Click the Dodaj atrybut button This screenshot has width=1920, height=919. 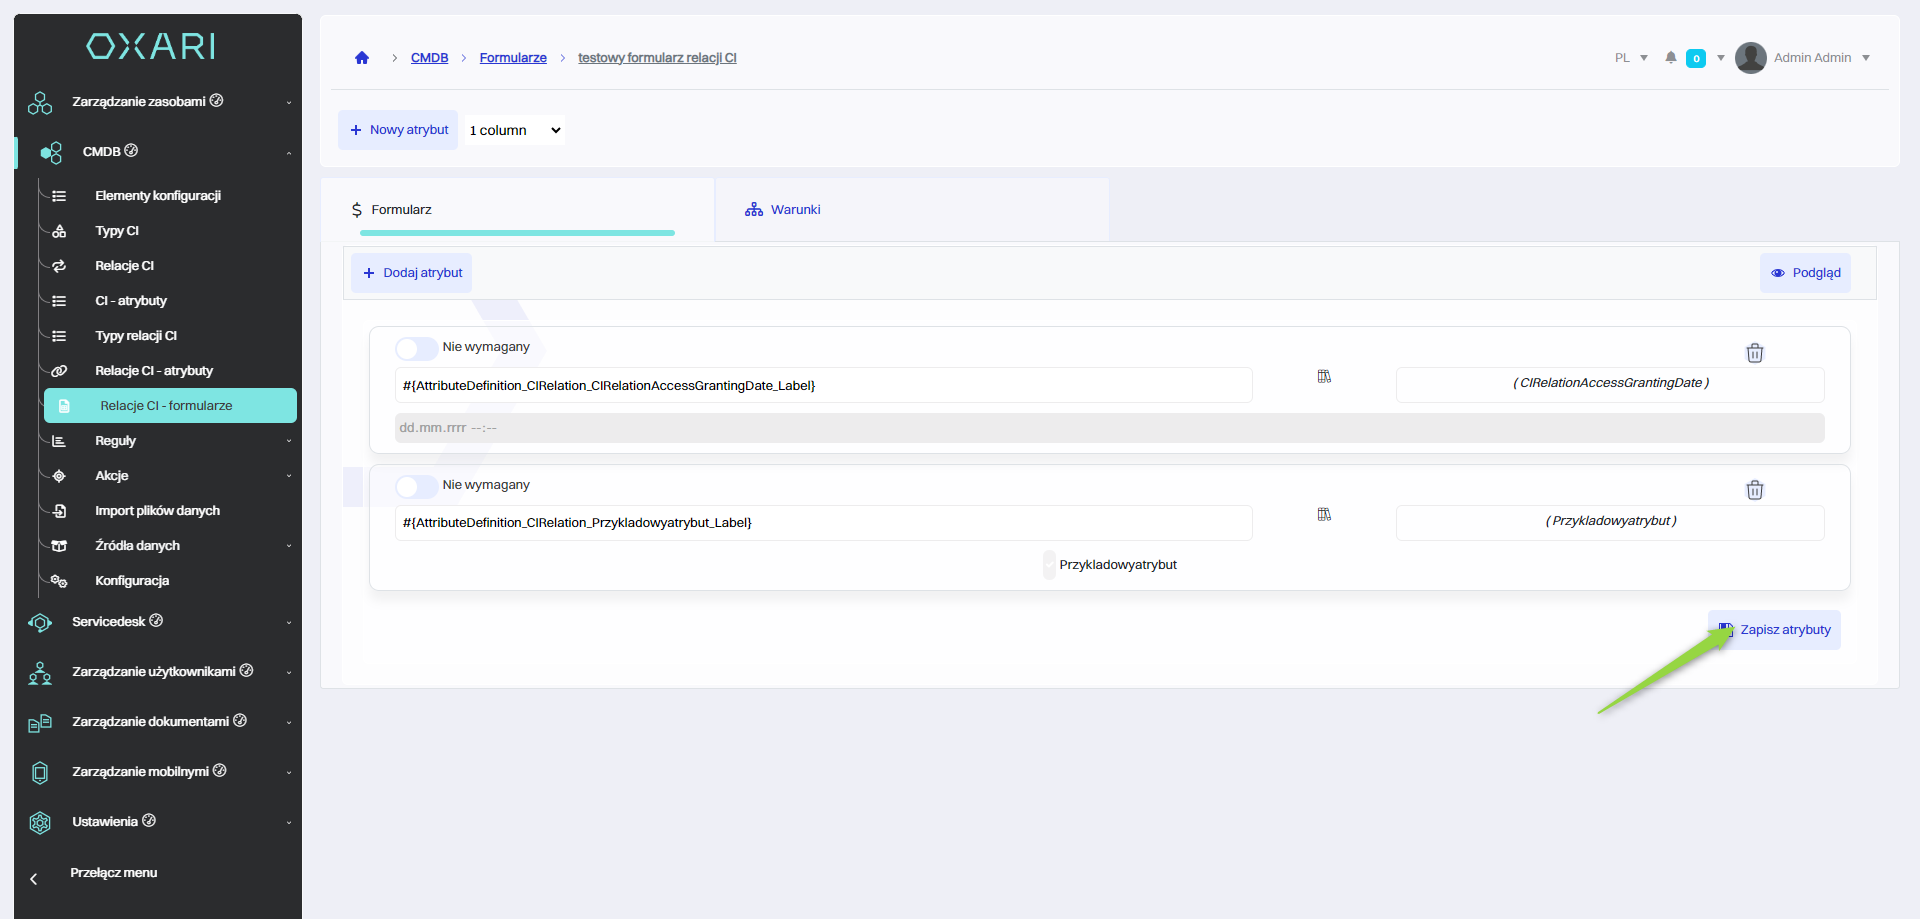412,273
